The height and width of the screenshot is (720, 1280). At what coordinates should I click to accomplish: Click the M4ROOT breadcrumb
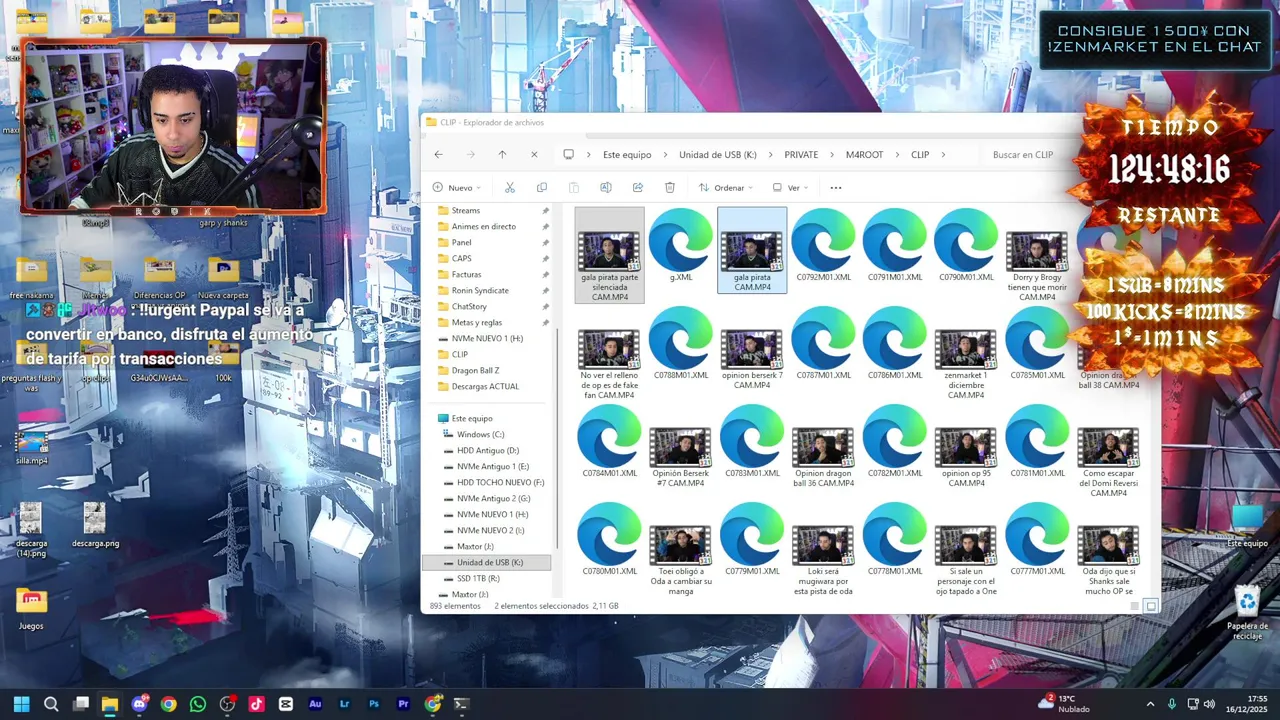pyautogui.click(x=864, y=155)
